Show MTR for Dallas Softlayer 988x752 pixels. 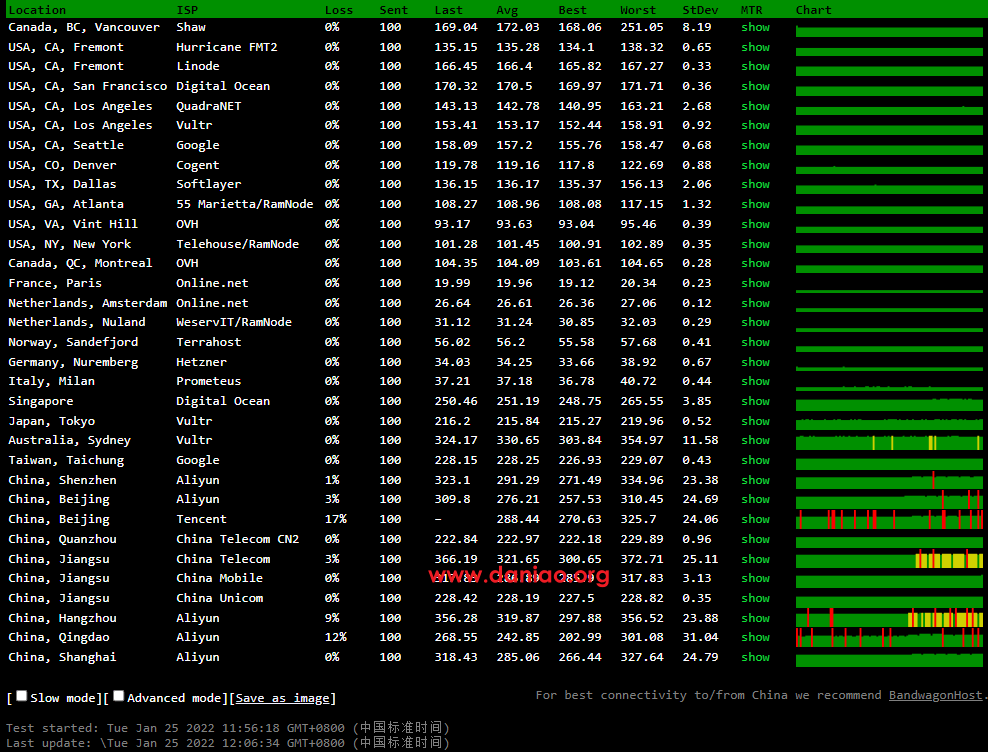click(x=755, y=184)
